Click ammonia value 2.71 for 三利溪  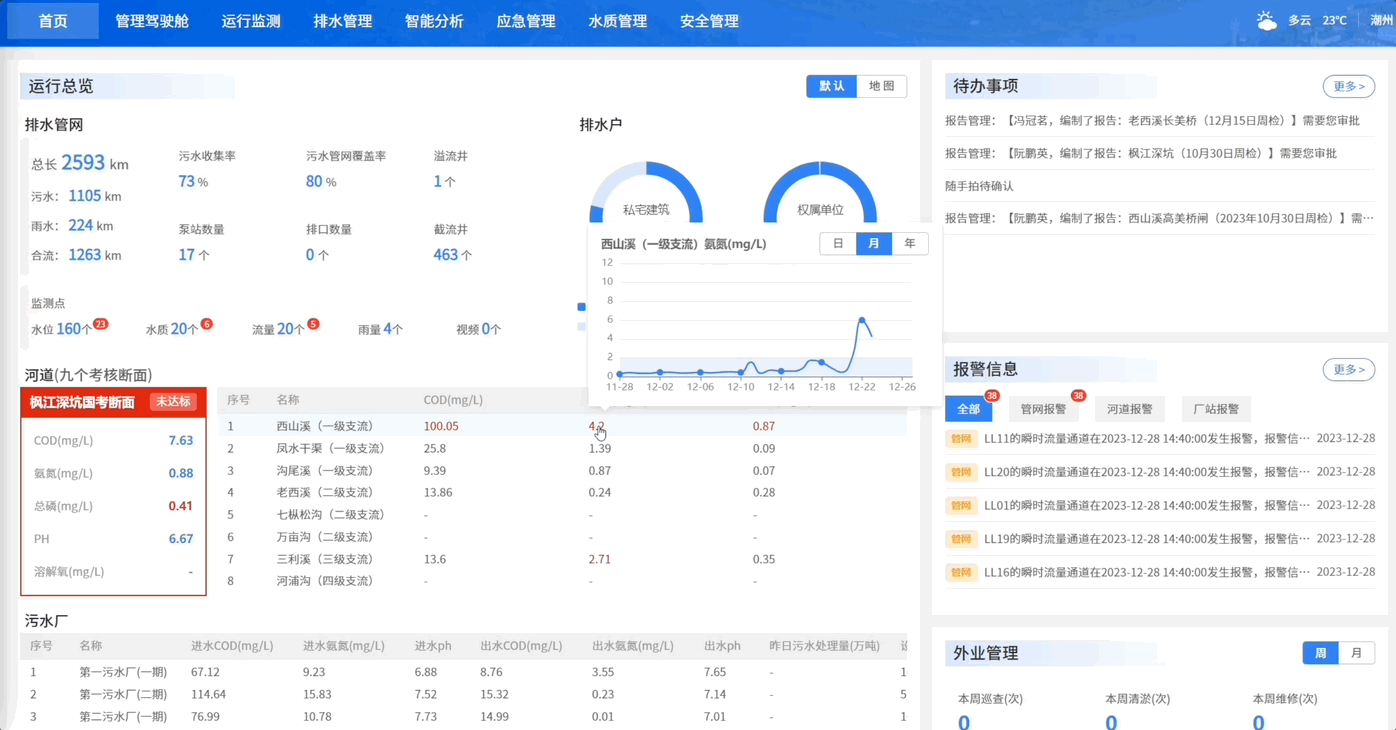click(600, 559)
